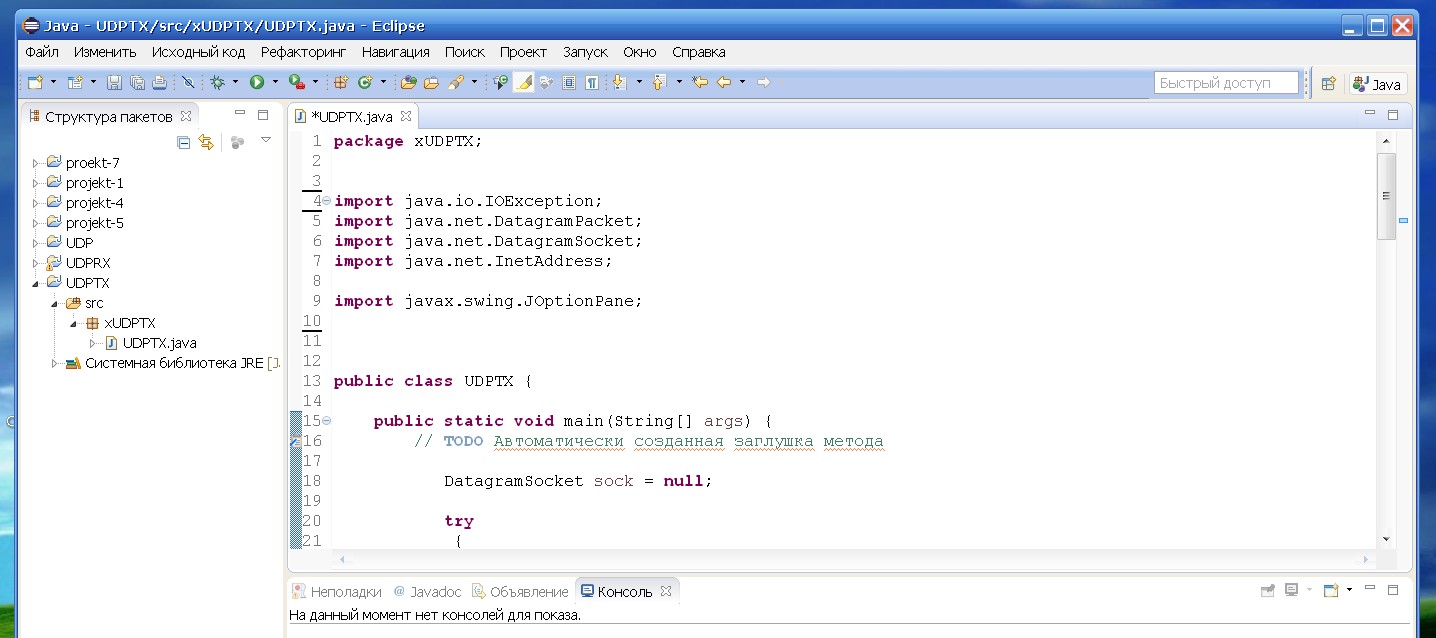The width and height of the screenshot is (1436, 638).
Task: Click the Print icon in toolbar
Action: click(x=159, y=83)
